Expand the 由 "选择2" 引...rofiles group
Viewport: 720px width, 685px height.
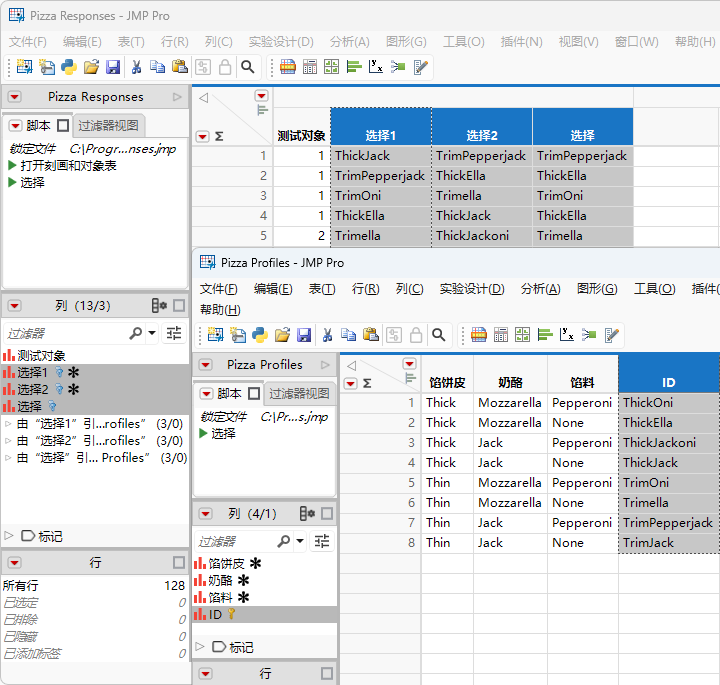click(8, 441)
